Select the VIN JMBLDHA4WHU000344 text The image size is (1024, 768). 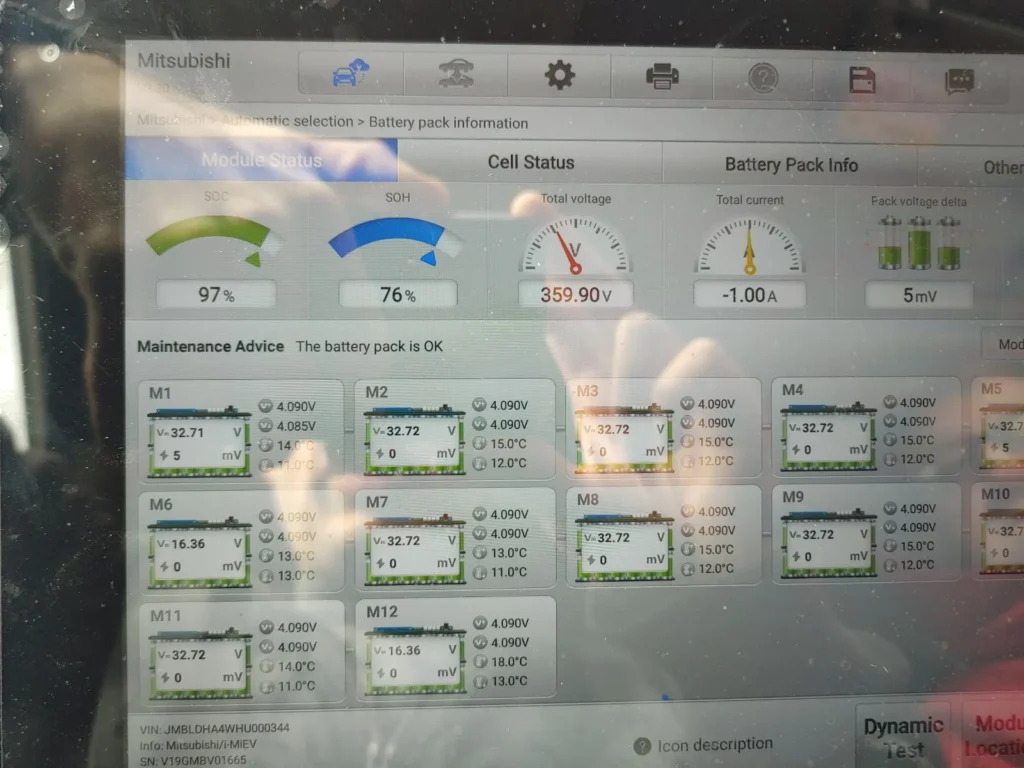[214, 728]
